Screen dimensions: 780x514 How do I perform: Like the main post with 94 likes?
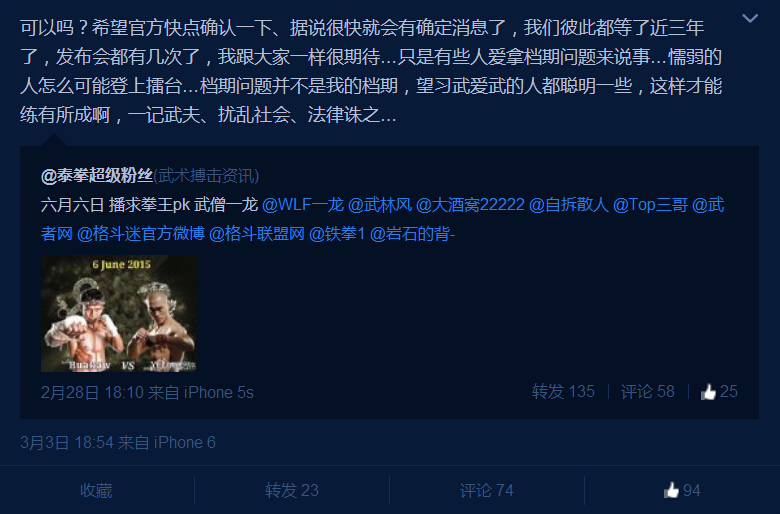coord(682,491)
